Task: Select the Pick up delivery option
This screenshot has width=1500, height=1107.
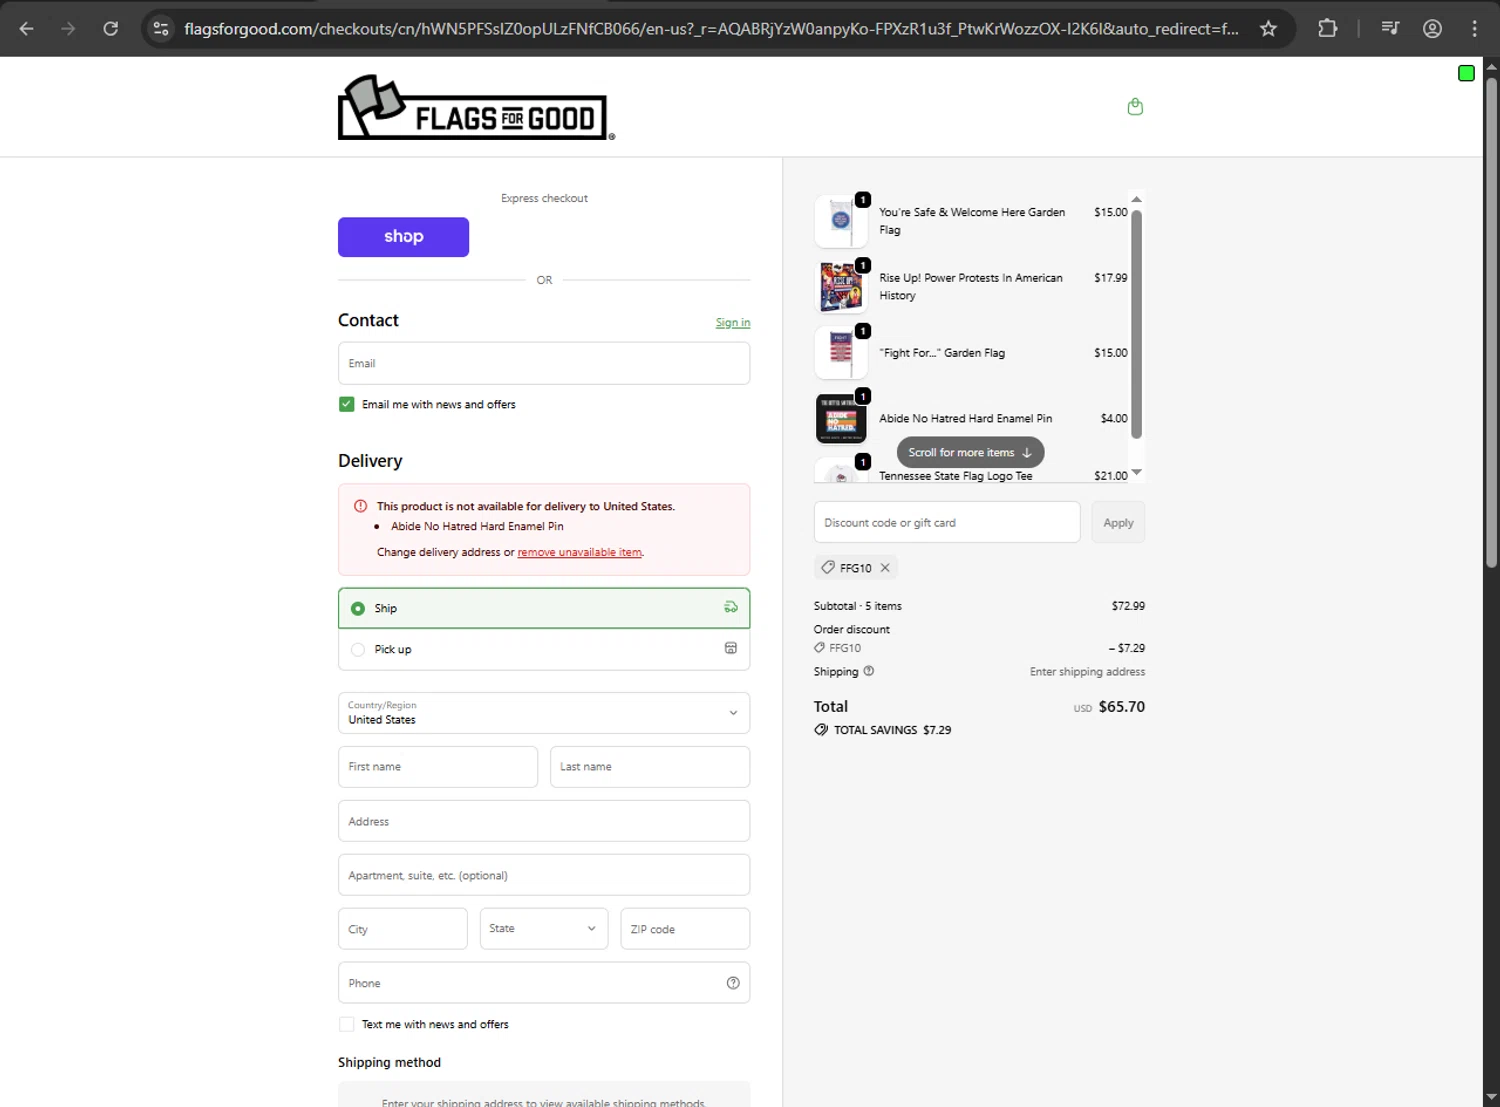Action: coord(544,649)
